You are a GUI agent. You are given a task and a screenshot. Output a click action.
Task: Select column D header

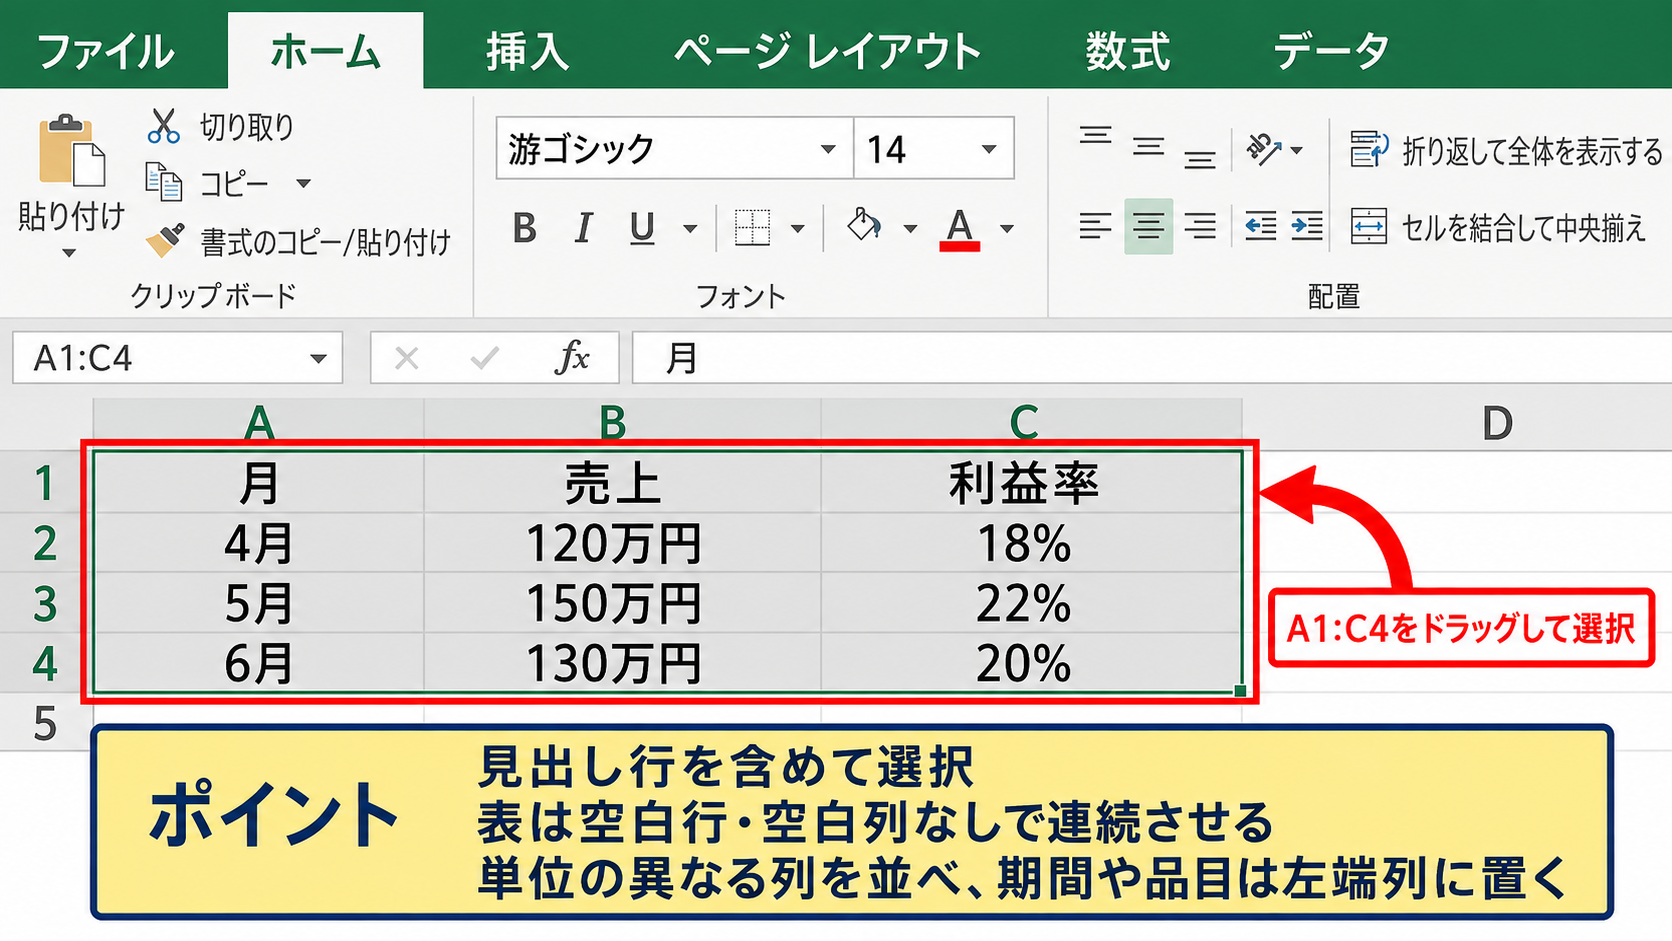pyautogui.click(x=1497, y=424)
